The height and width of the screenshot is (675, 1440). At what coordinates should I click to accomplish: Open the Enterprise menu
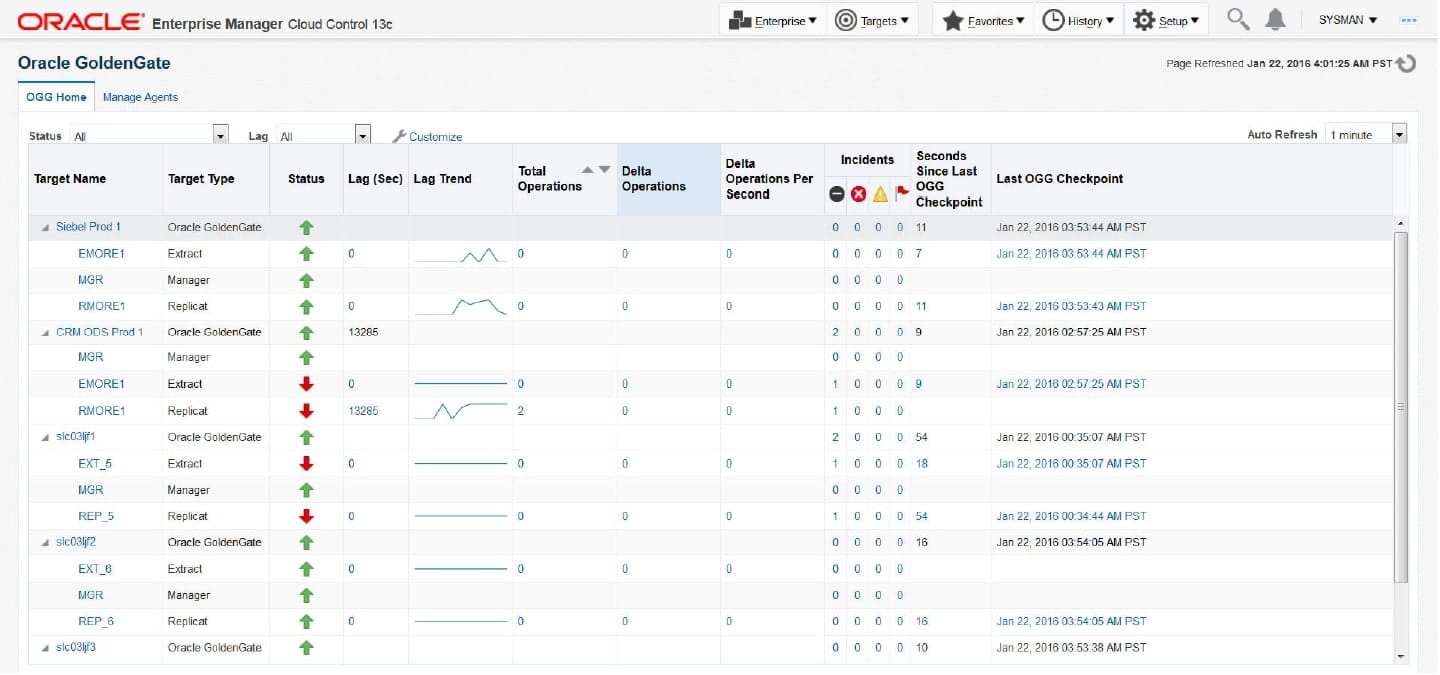tap(773, 20)
